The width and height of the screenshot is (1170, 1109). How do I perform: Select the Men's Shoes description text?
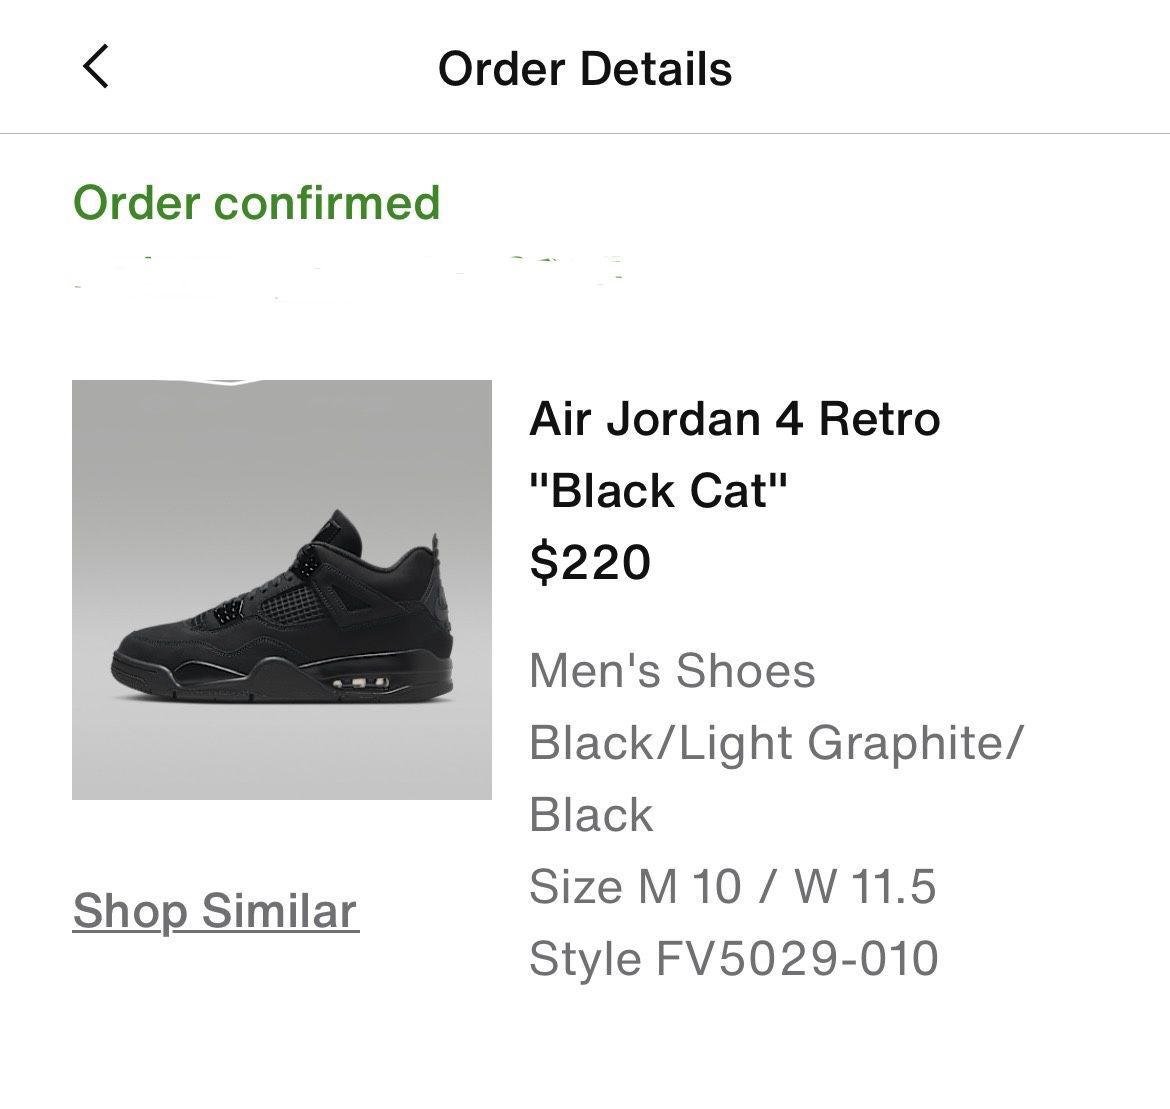click(672, 670)
